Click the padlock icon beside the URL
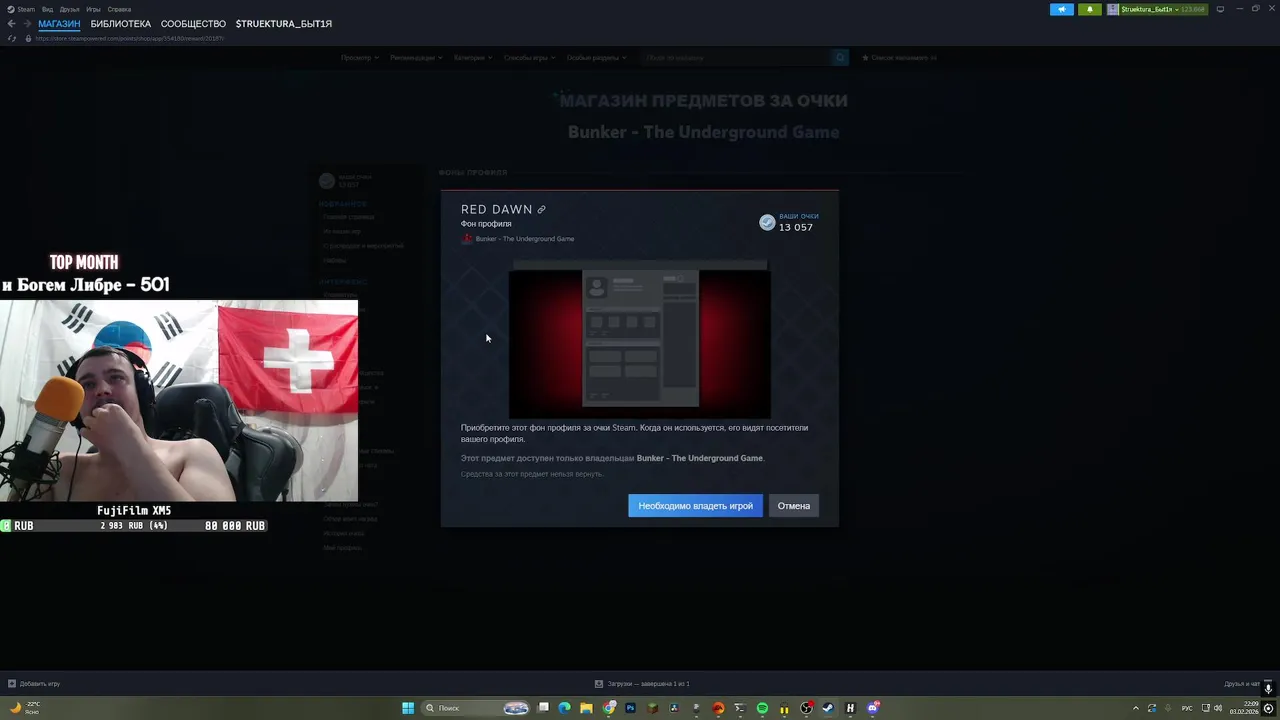Screen dimensions: 1280x720 click(x=28, y=38)
